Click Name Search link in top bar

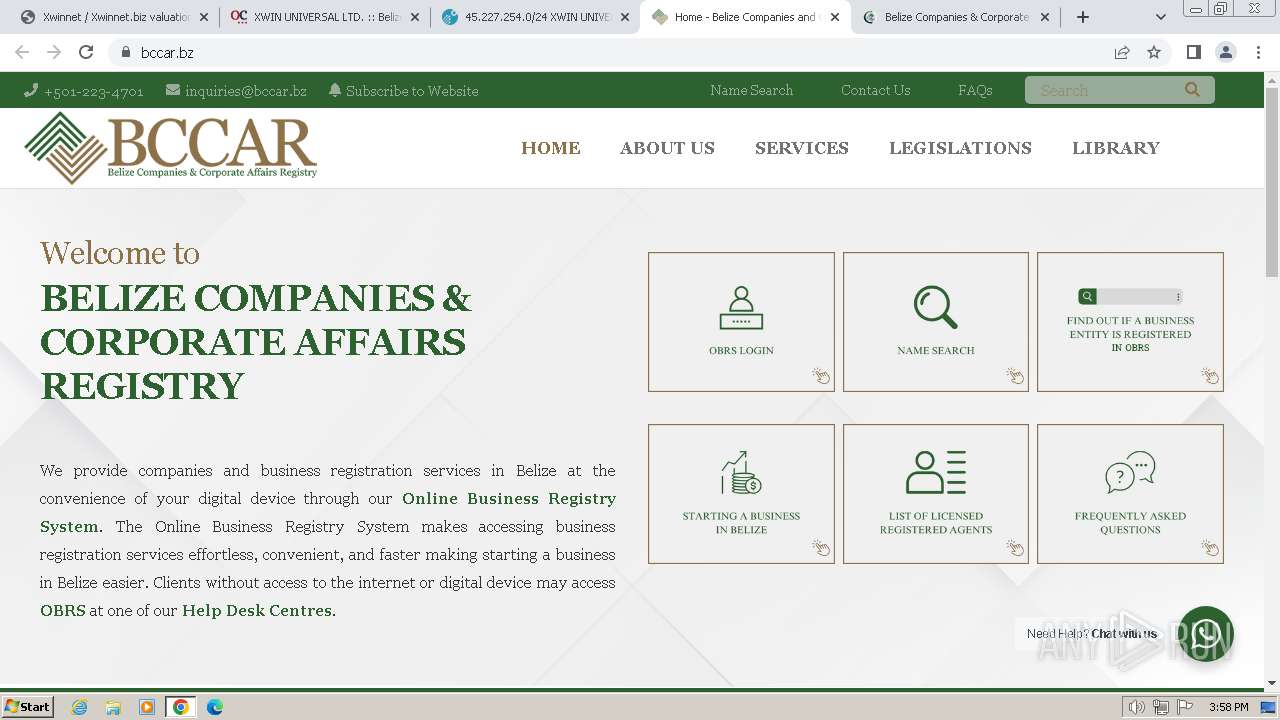tap(751, 90)
